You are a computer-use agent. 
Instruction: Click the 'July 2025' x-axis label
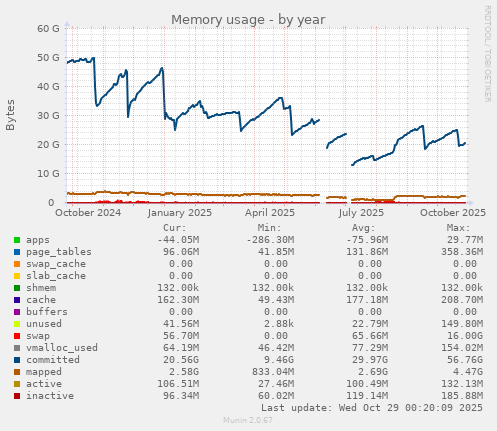tap(361, 213)
